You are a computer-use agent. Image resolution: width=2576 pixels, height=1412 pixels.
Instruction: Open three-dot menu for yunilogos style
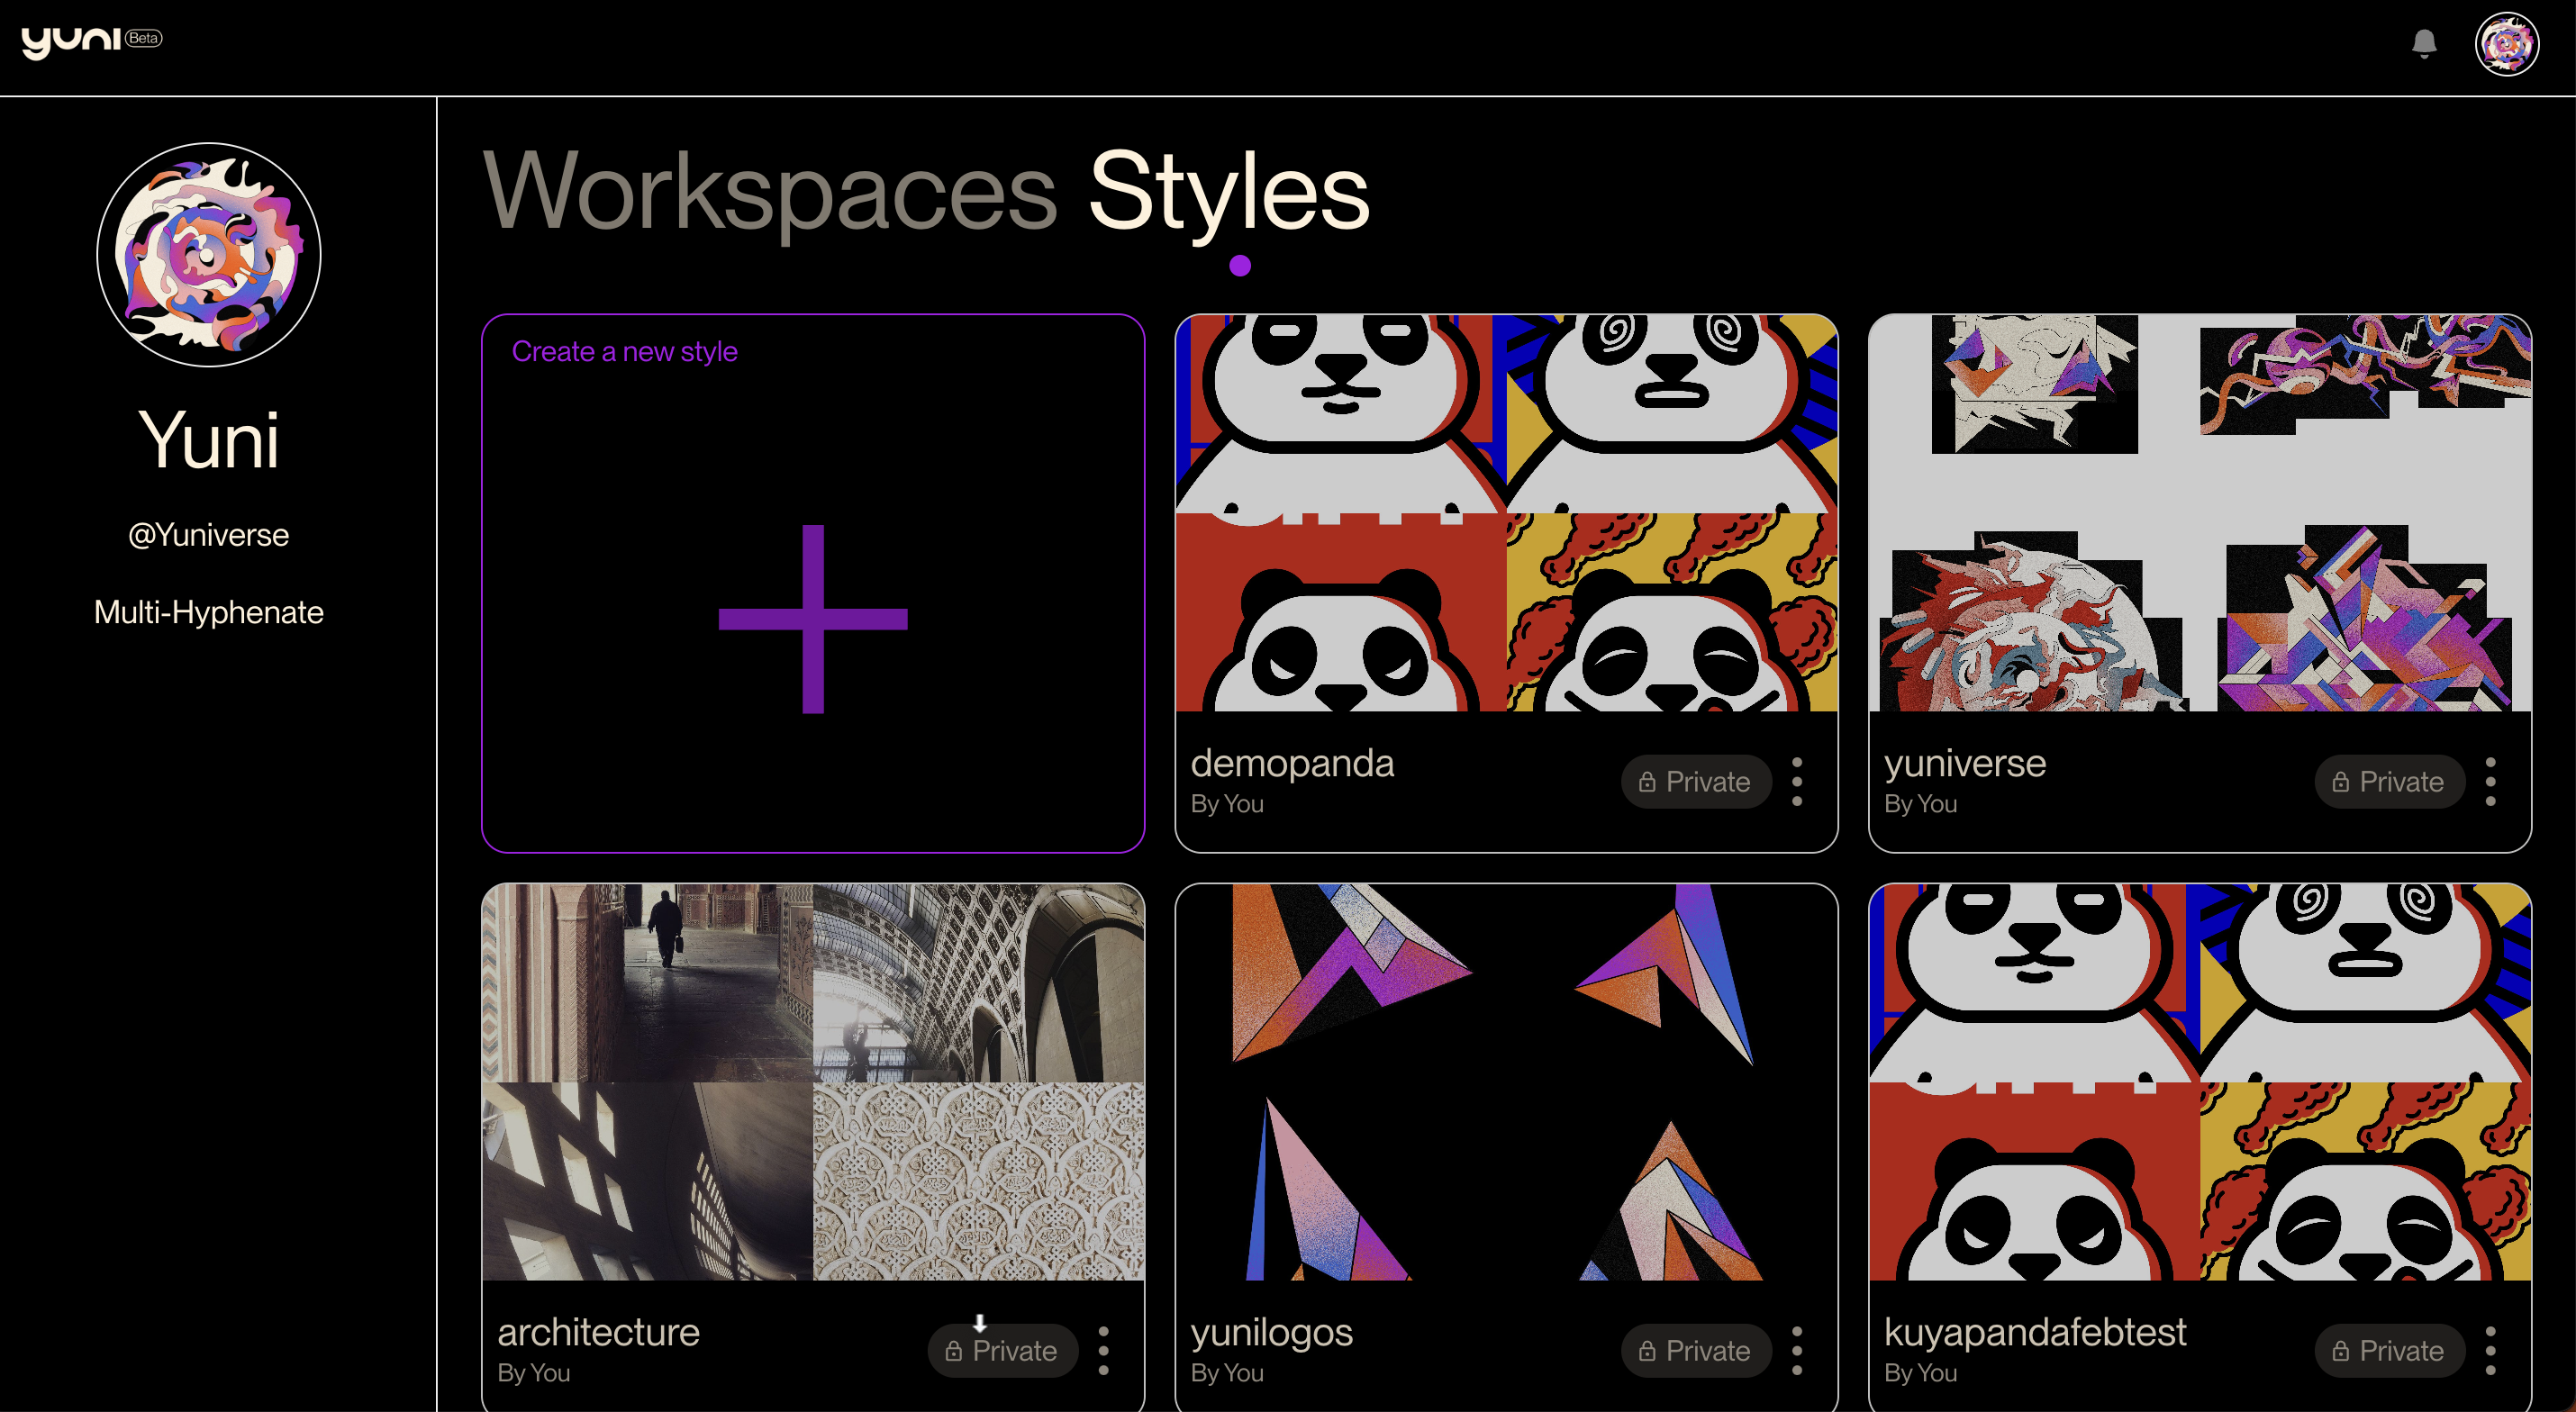coord(1797,1350)
